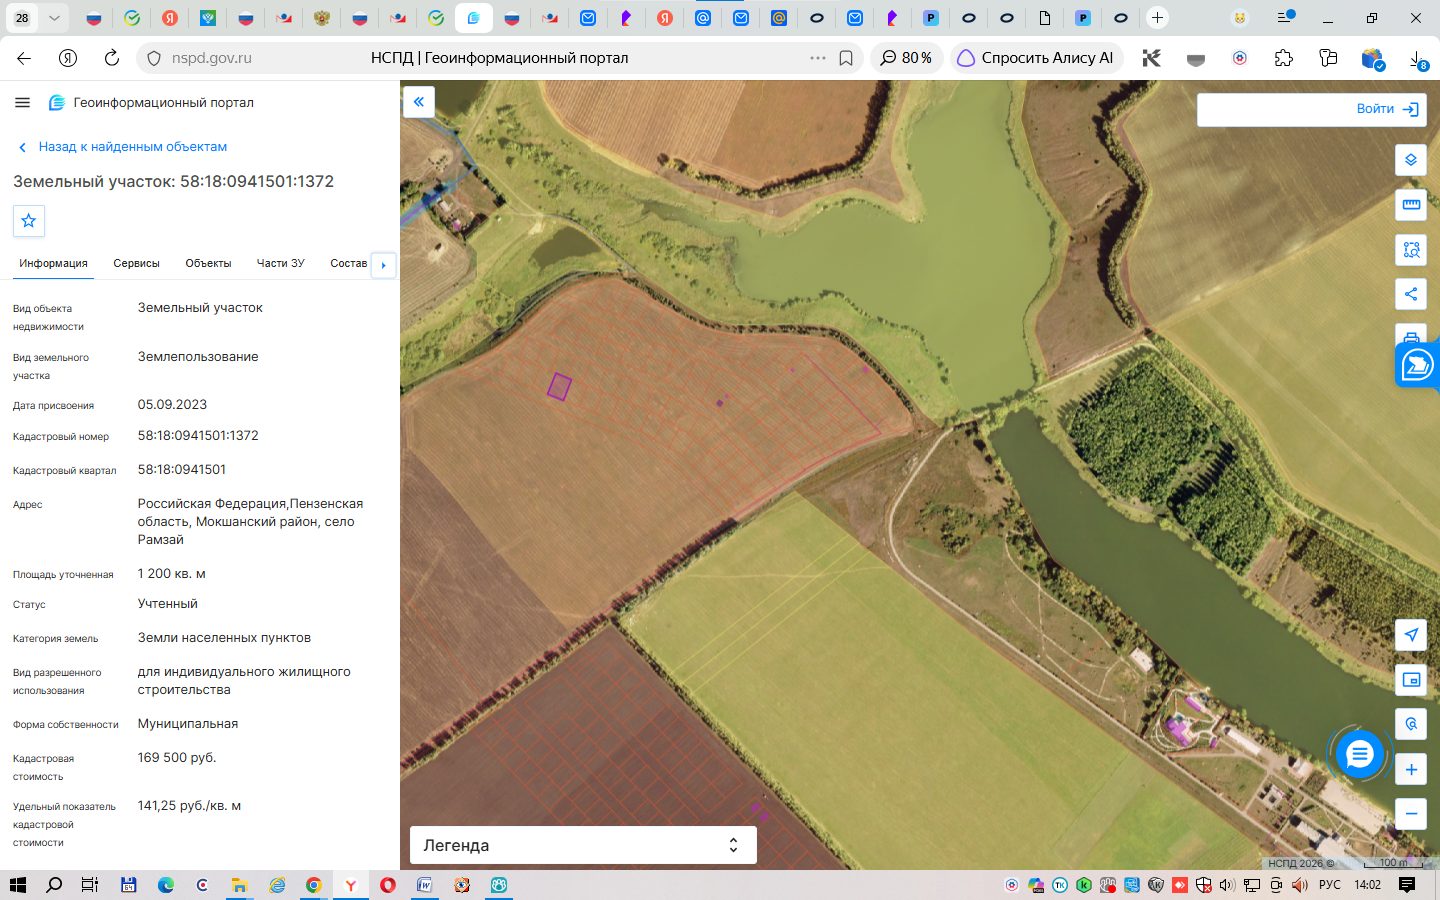Go back to found objects list
1440x900 pixels.
tap(123, 147)
